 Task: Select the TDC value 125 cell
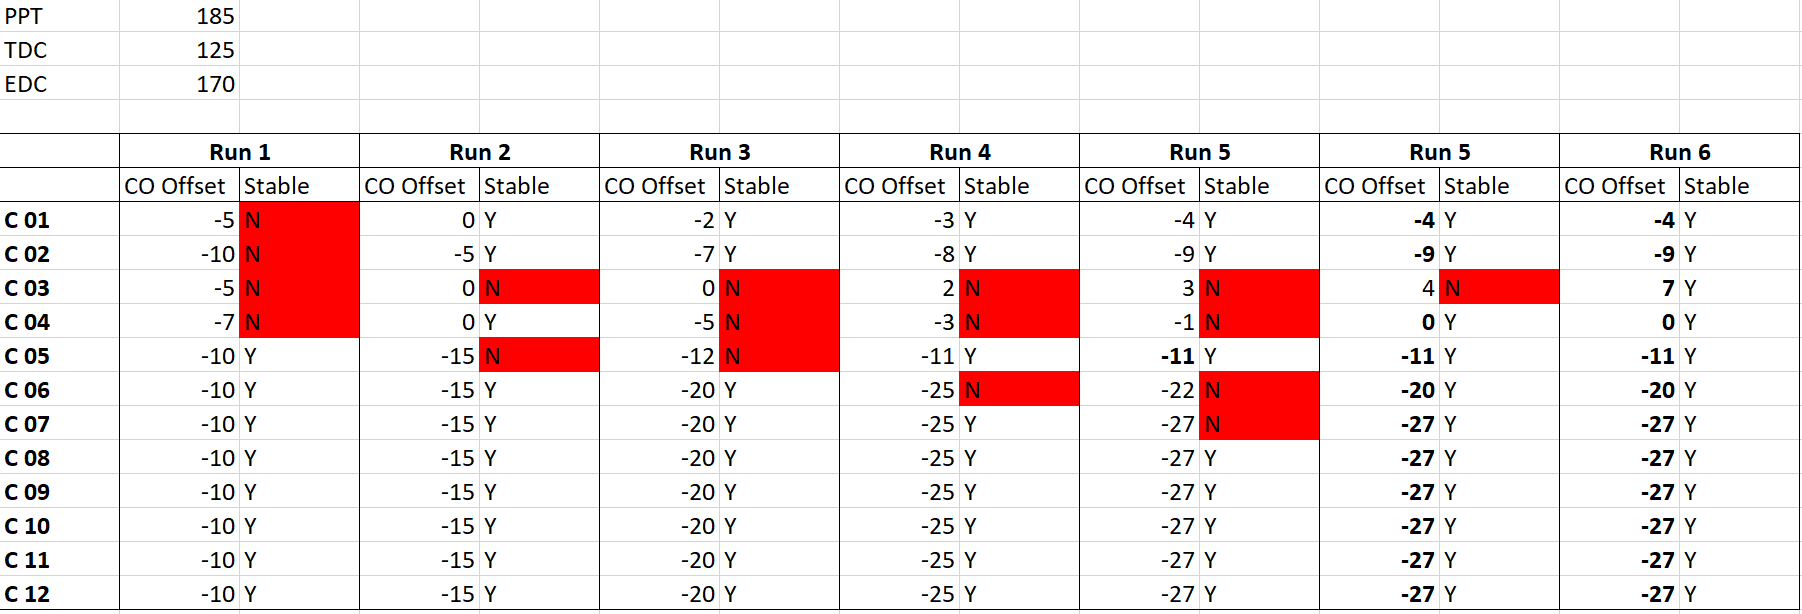coord(179,50)
